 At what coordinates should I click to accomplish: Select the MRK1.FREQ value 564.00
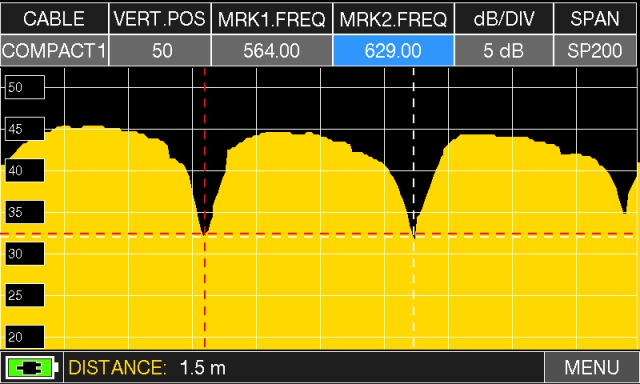pyautogui.click(x=271, y=51)
